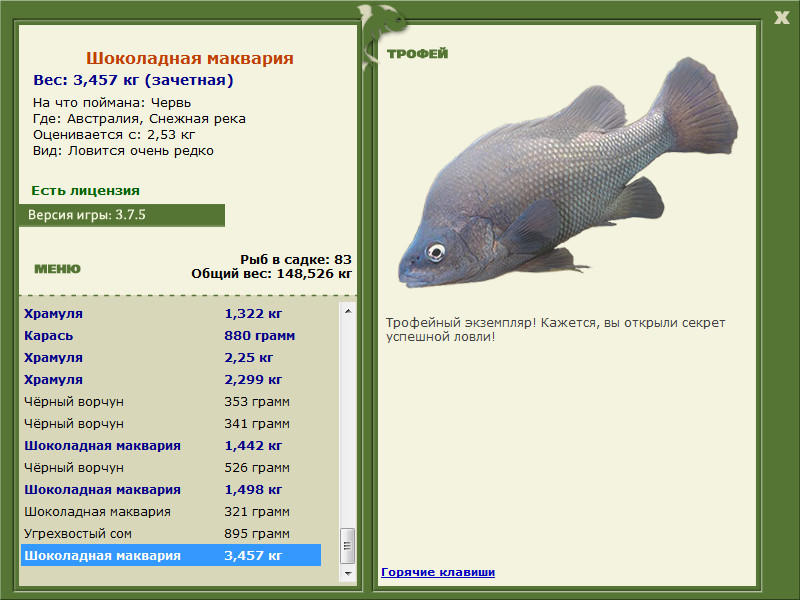The width and height of the screenshot is (800, 600).
Task: Select Угрехвостый сом 895 грамм row
Action: (171, 533)
